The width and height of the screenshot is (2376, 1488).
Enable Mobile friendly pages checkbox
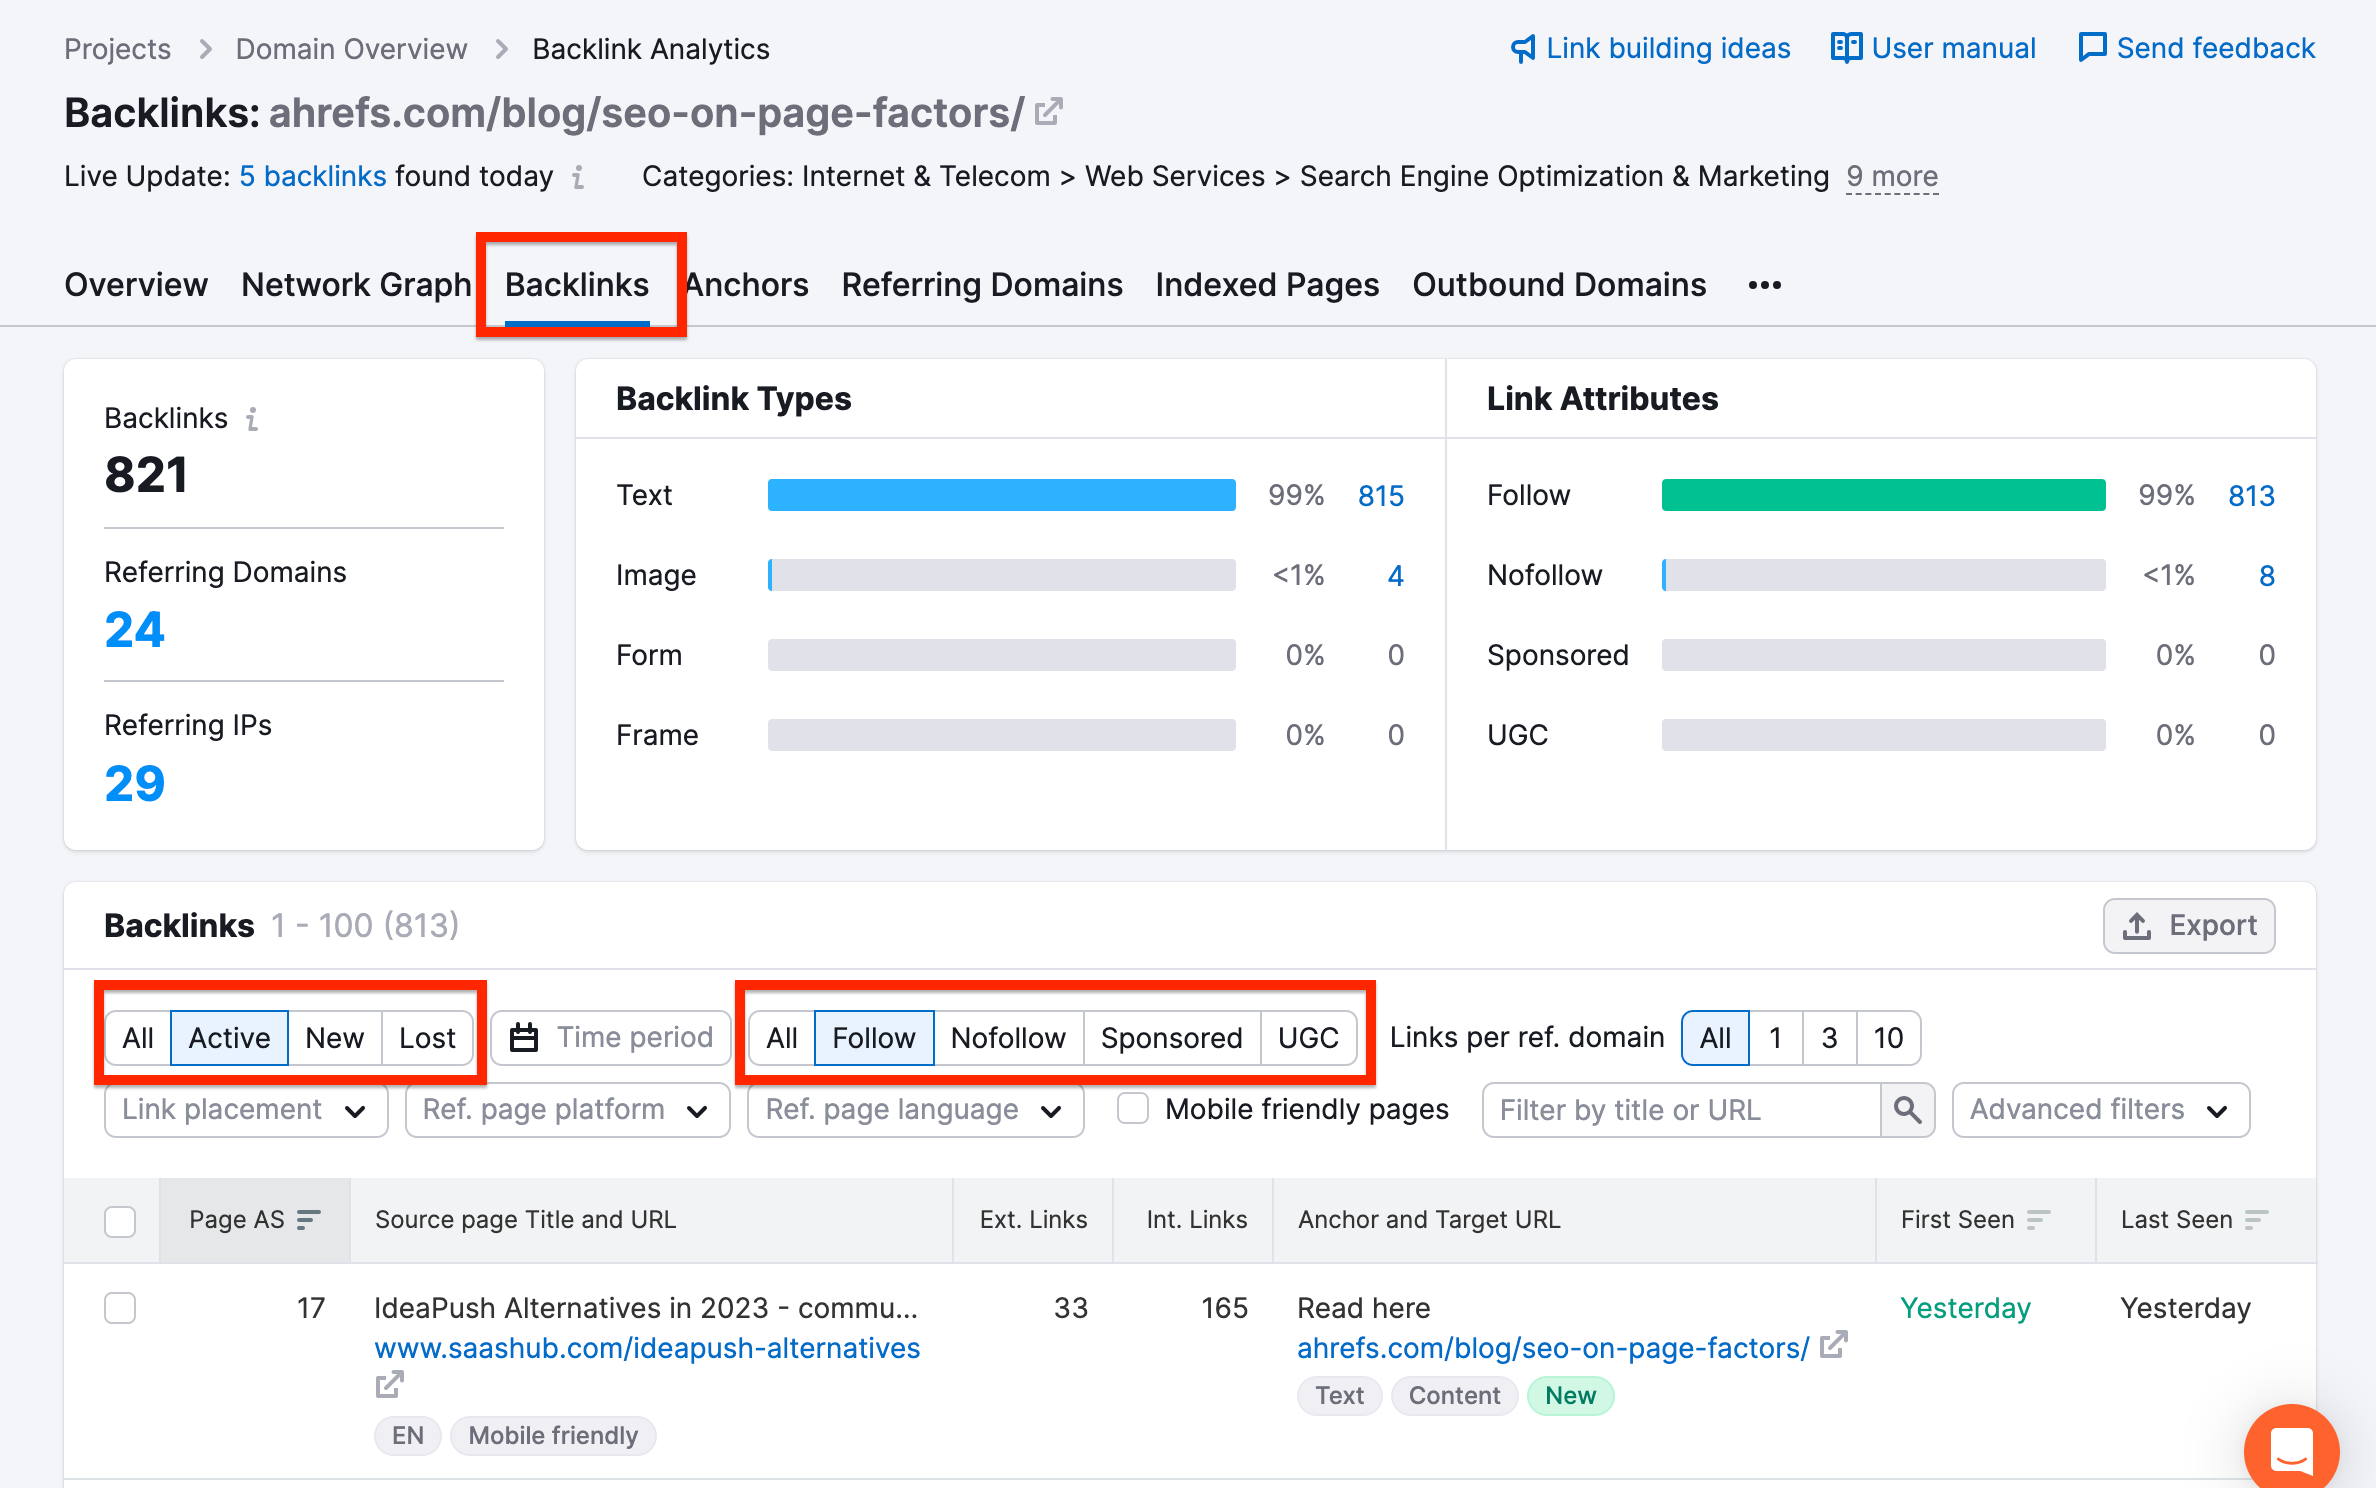[x=1133, y=1109]
